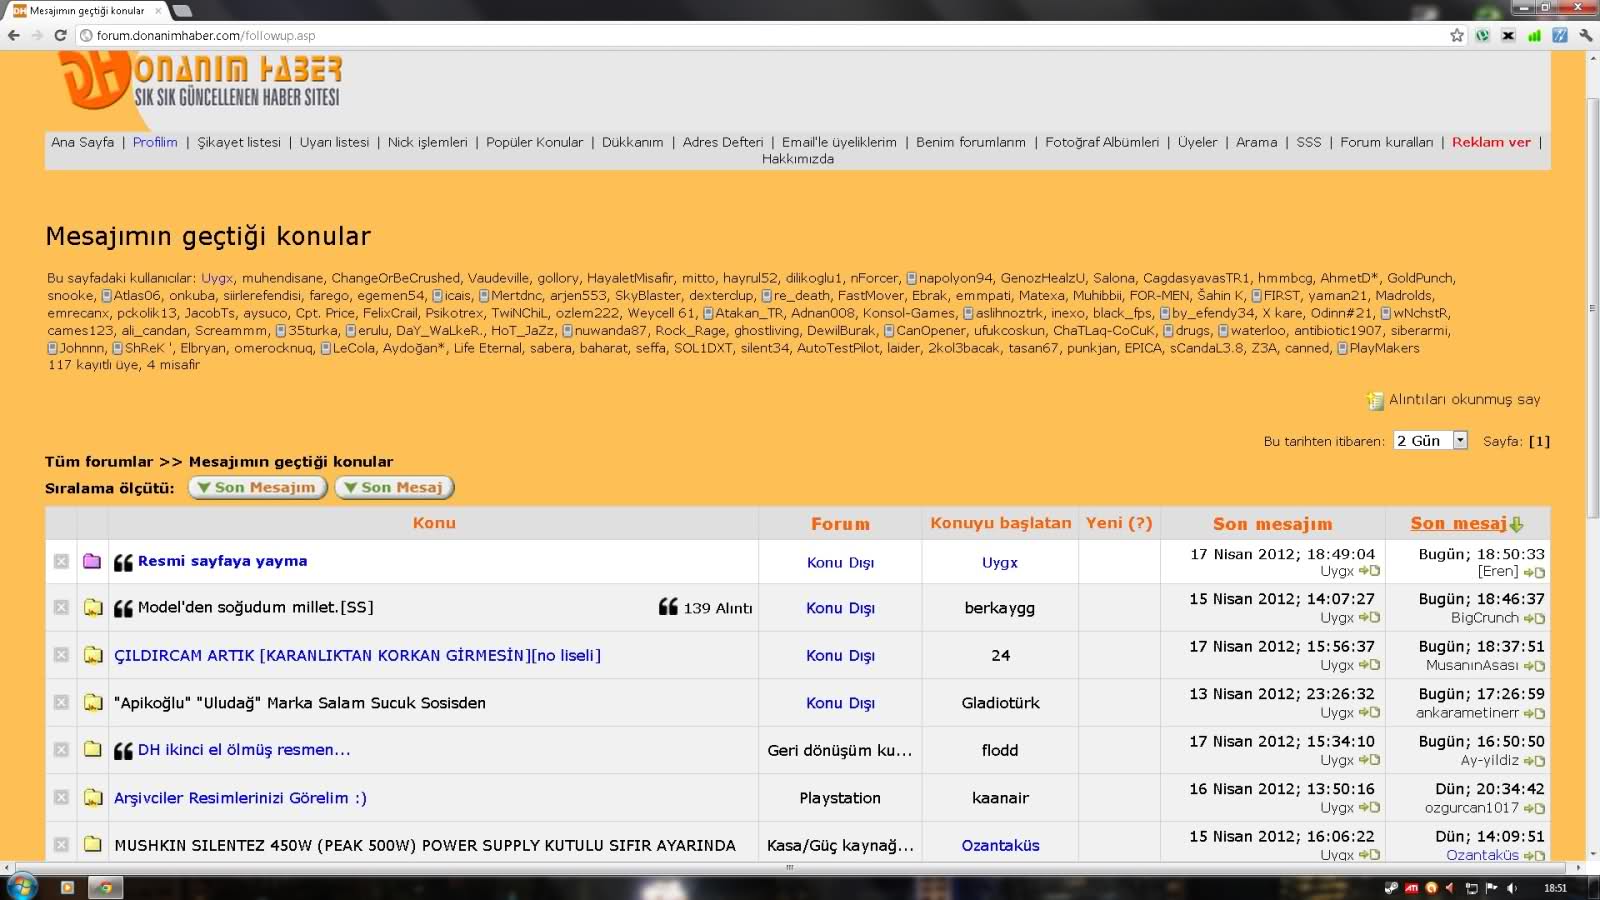Open the 2 Gün date range dropdown
Image resolution: width=1600 pixels, height=900 pixels.
pos(1430,440)
